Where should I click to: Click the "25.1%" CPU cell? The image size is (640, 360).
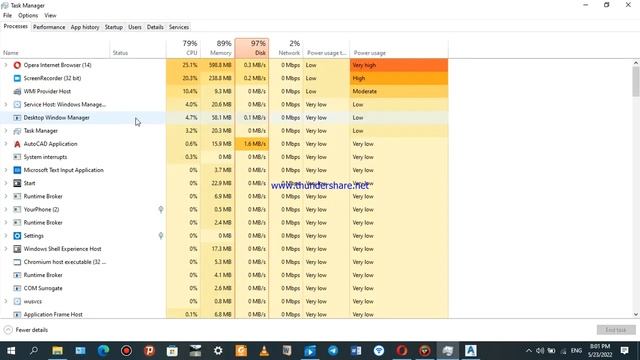point(184,65)
